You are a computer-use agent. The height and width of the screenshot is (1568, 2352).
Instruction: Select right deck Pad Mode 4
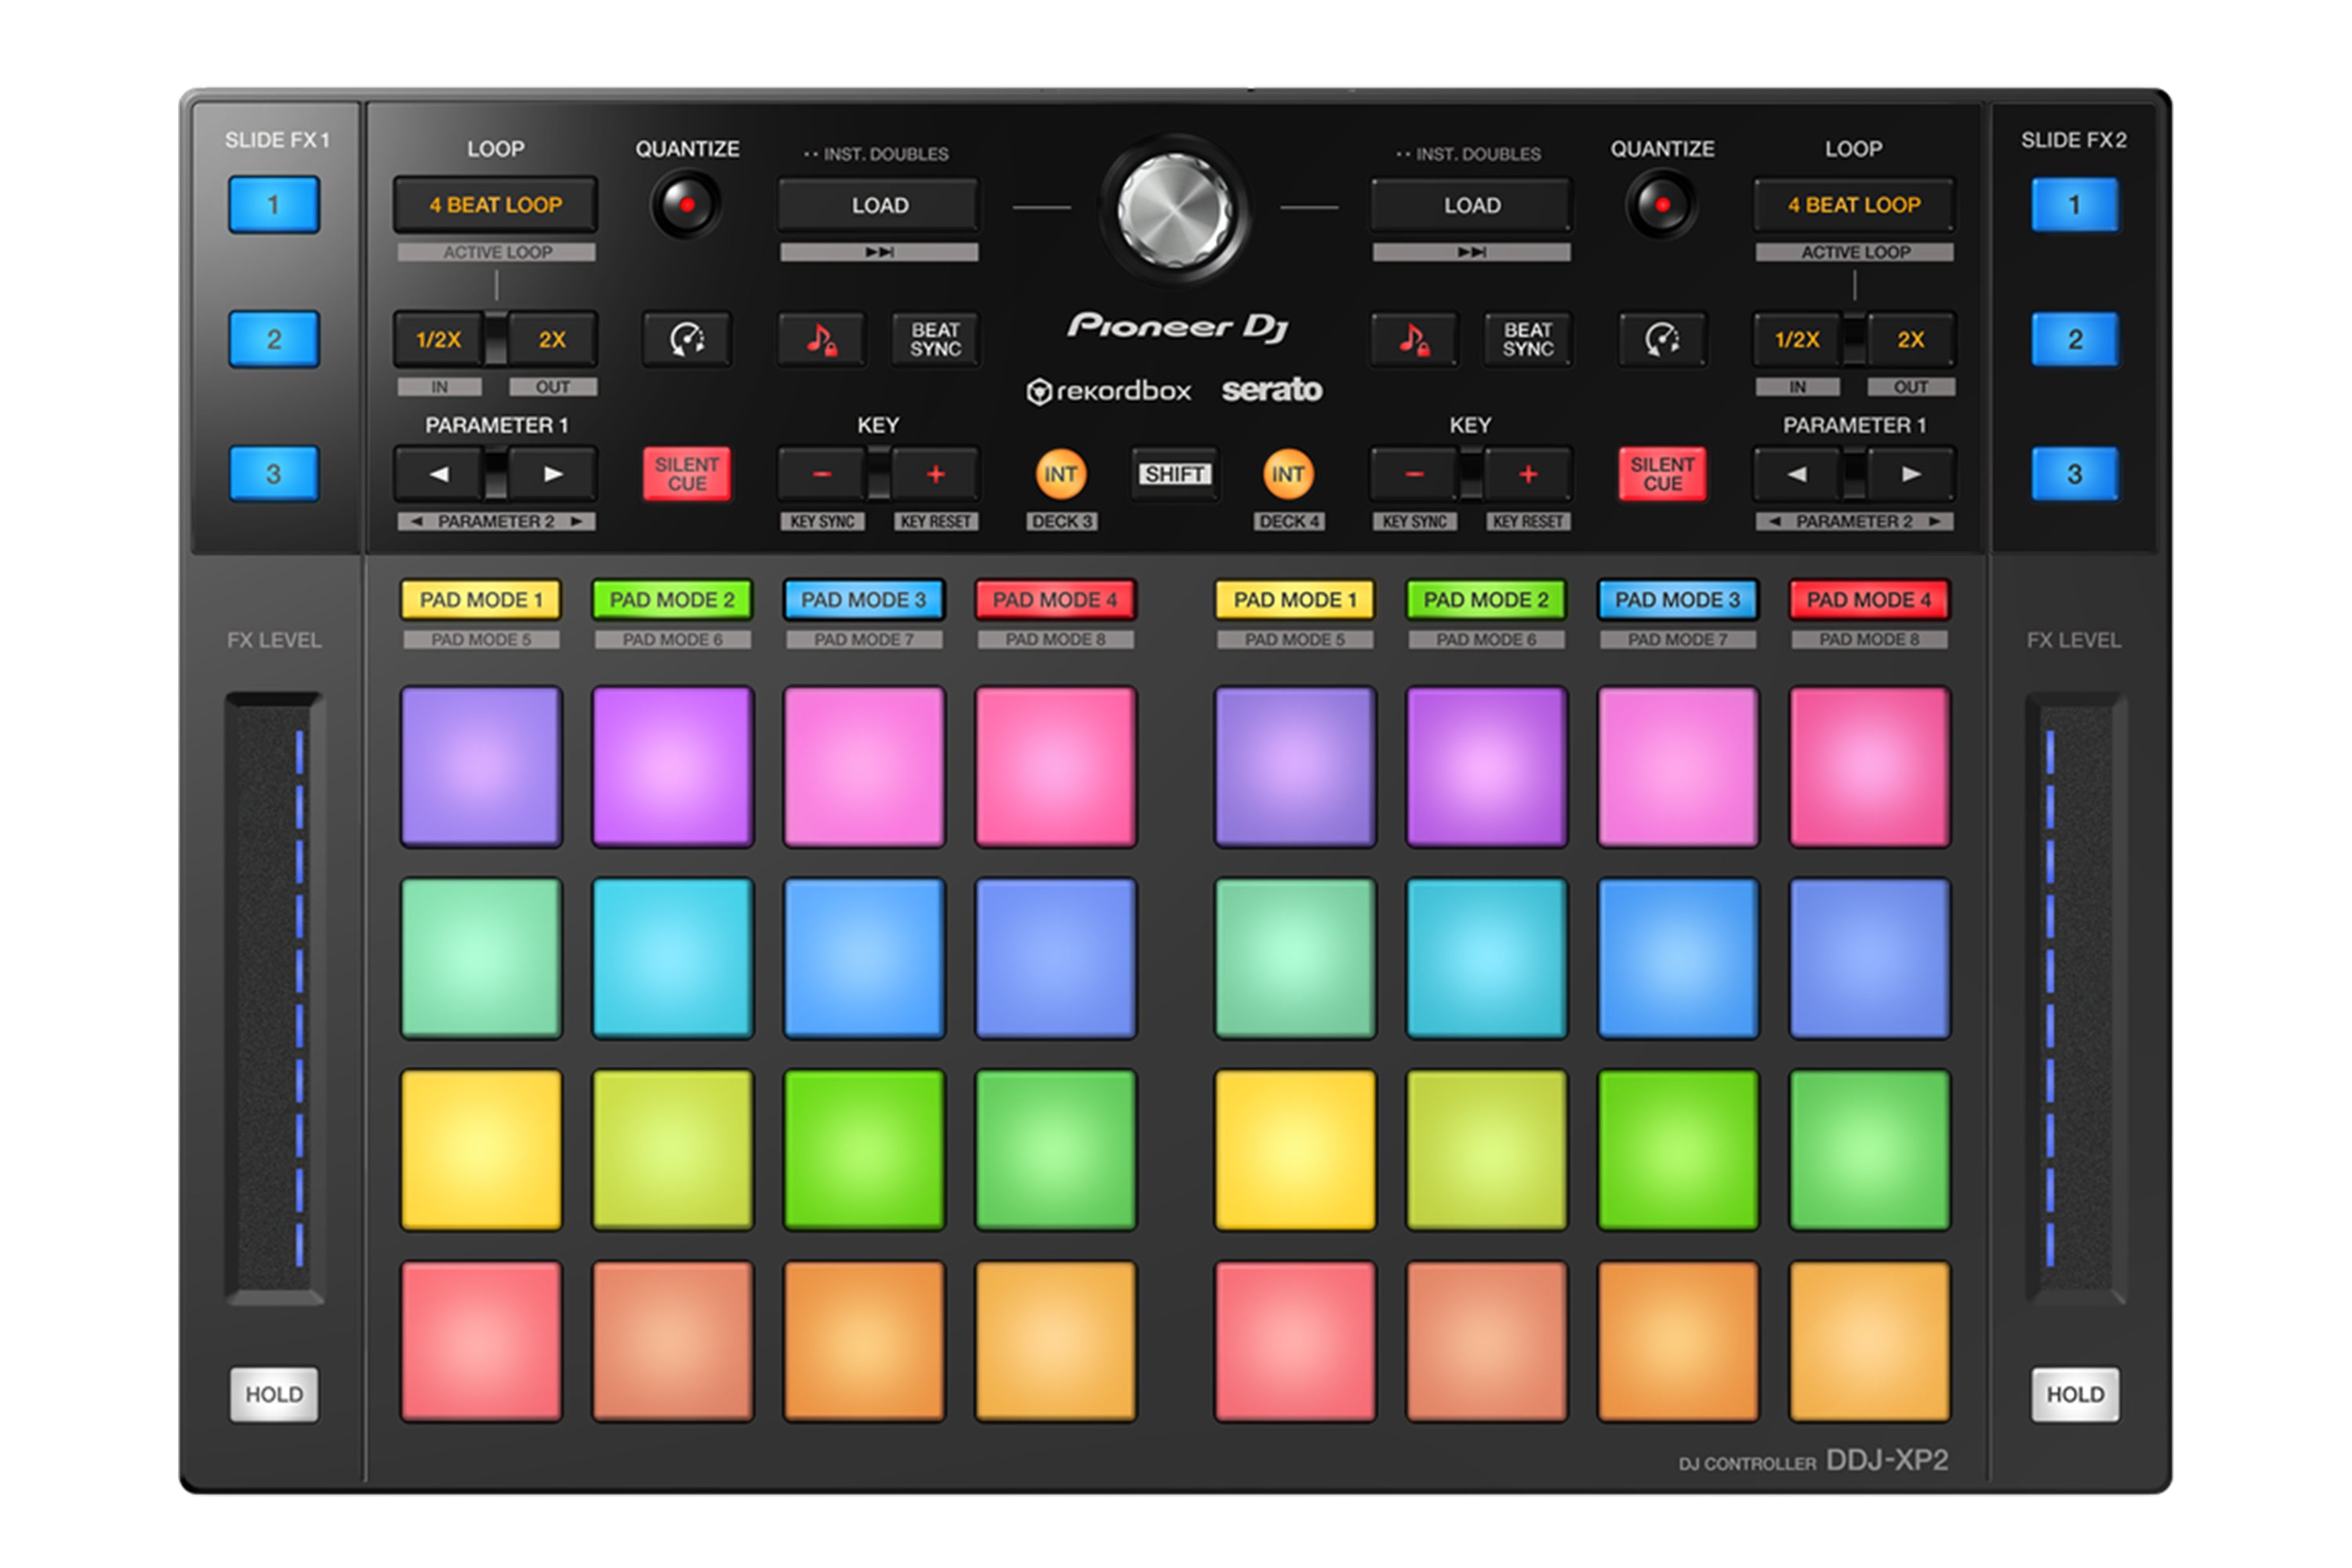point(1868,600)
